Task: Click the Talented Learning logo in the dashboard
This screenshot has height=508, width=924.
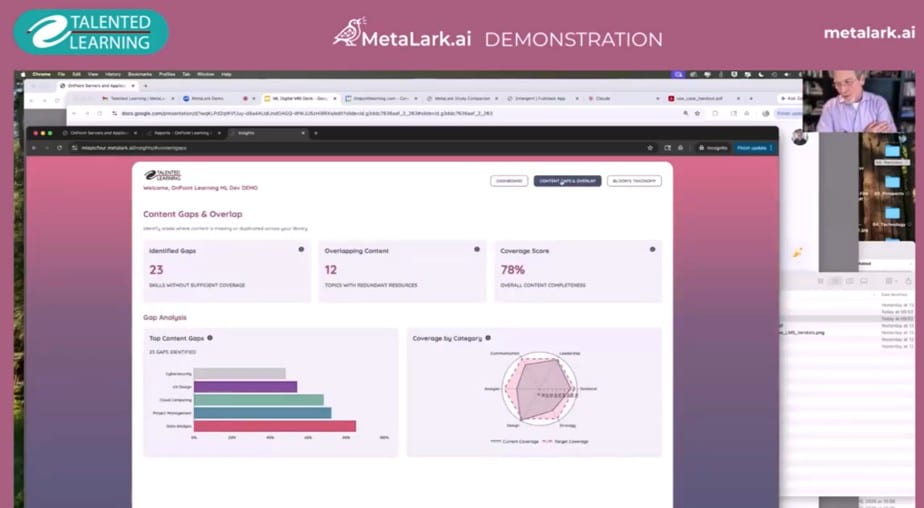Action: point(163,175)
